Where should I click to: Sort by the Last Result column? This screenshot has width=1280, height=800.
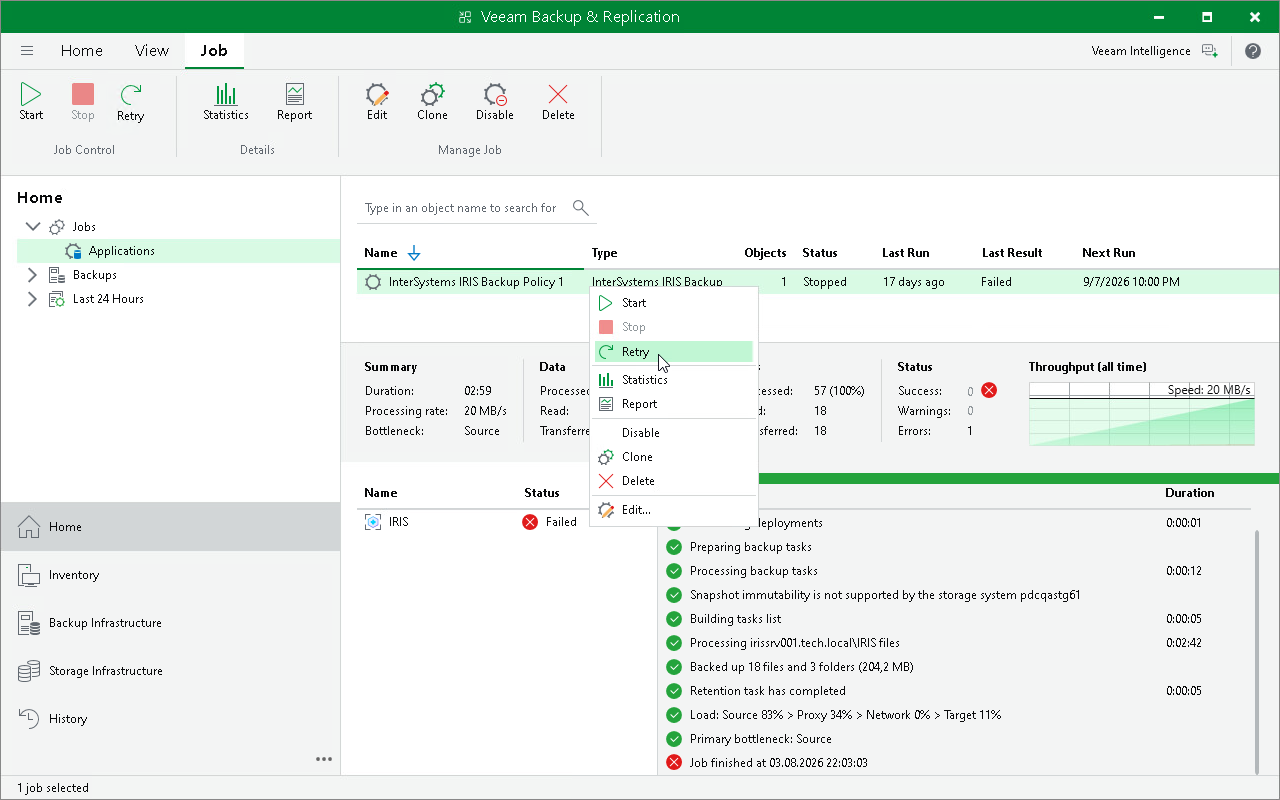1012,253
